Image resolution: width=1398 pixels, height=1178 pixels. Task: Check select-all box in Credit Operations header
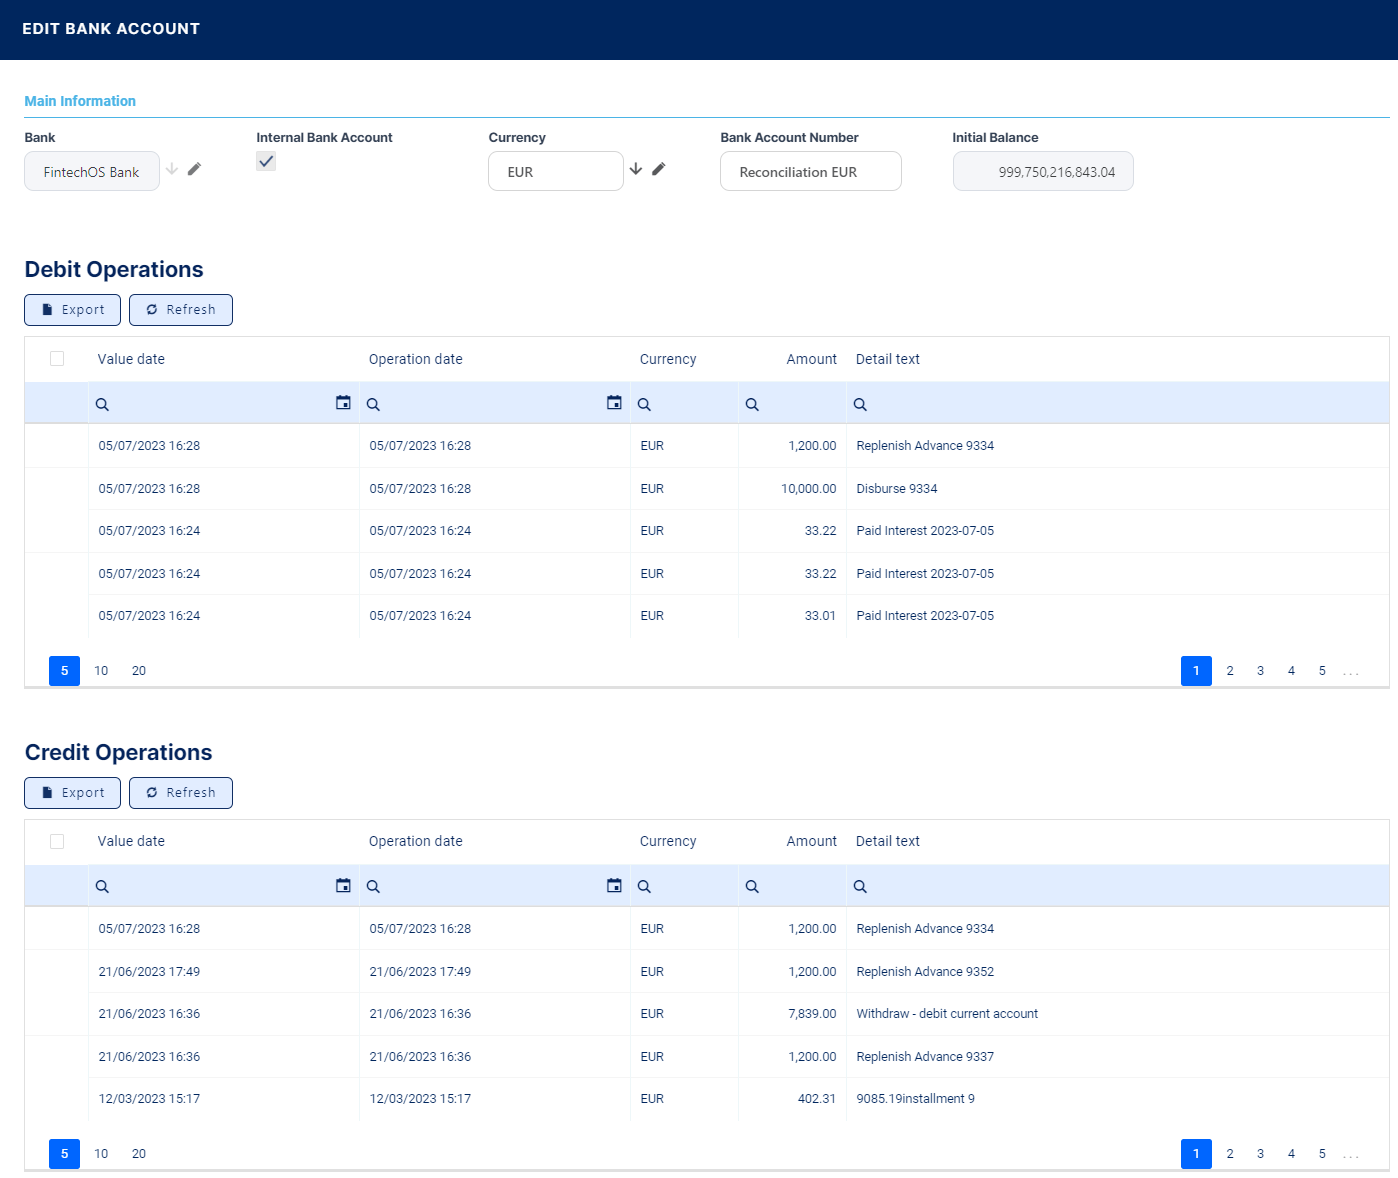click(57, 842)
